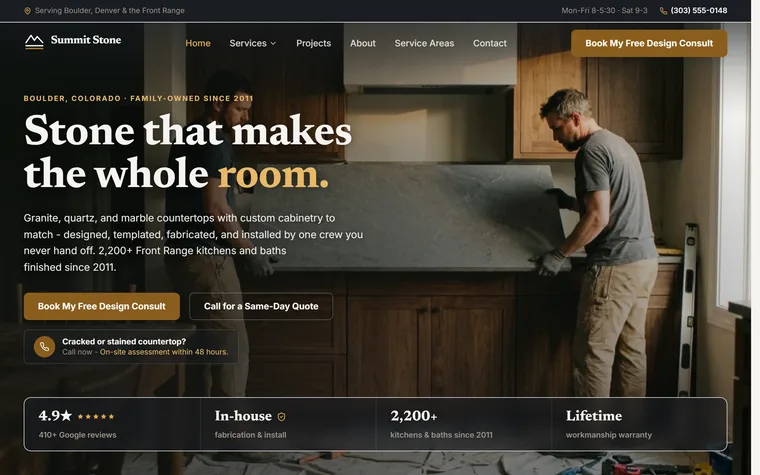
Task: Open the Projects page
Action: tap(314, 43)
